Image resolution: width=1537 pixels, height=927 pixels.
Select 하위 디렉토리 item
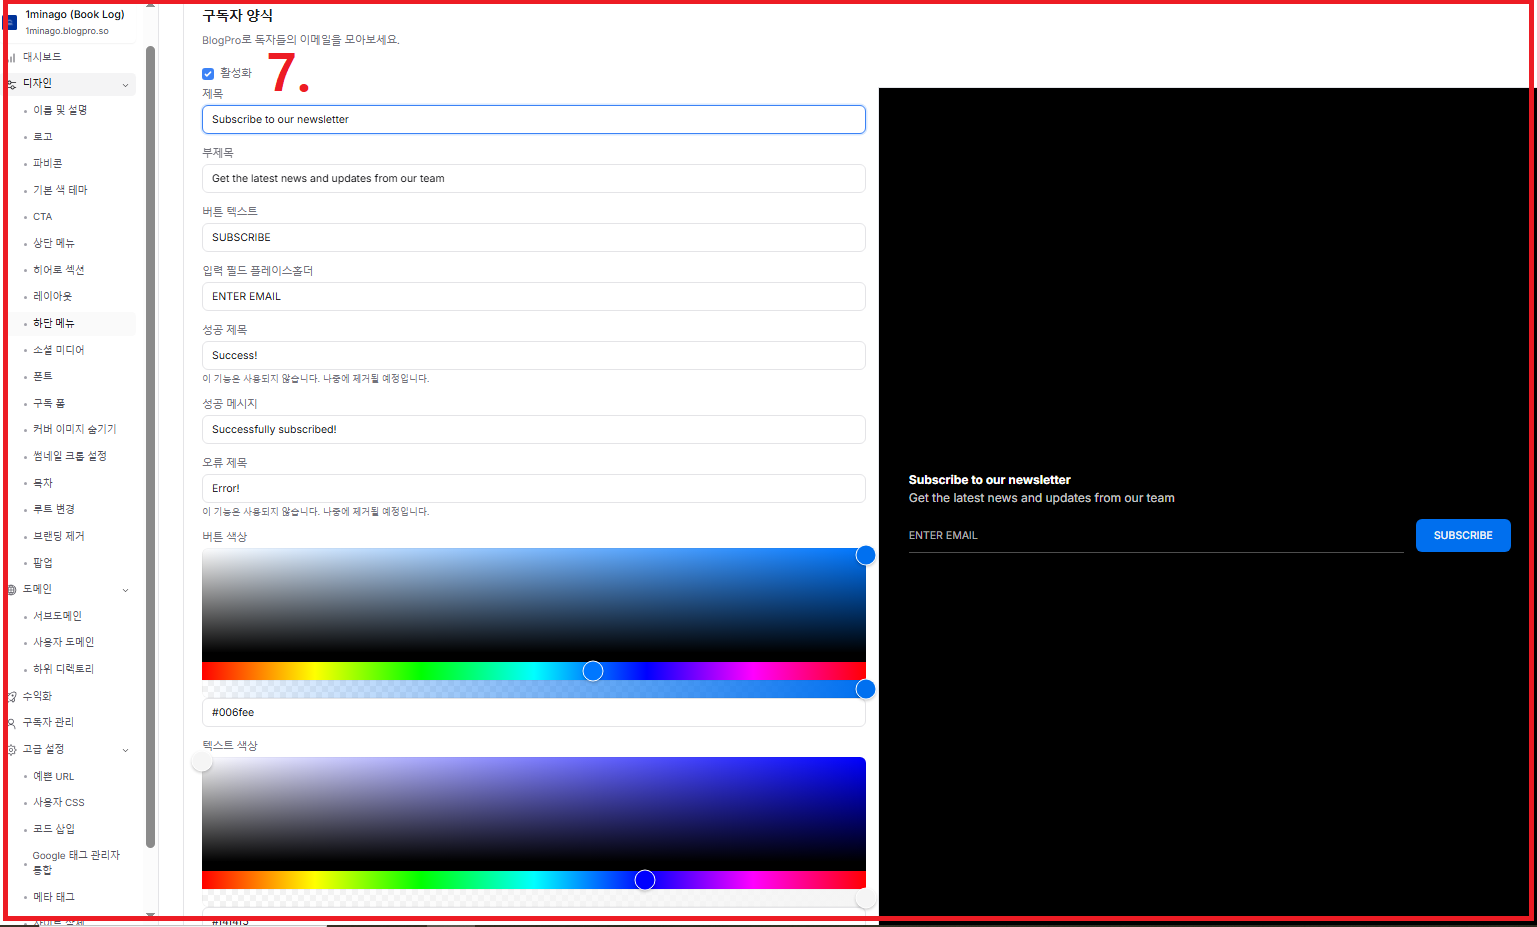(63, 669)
